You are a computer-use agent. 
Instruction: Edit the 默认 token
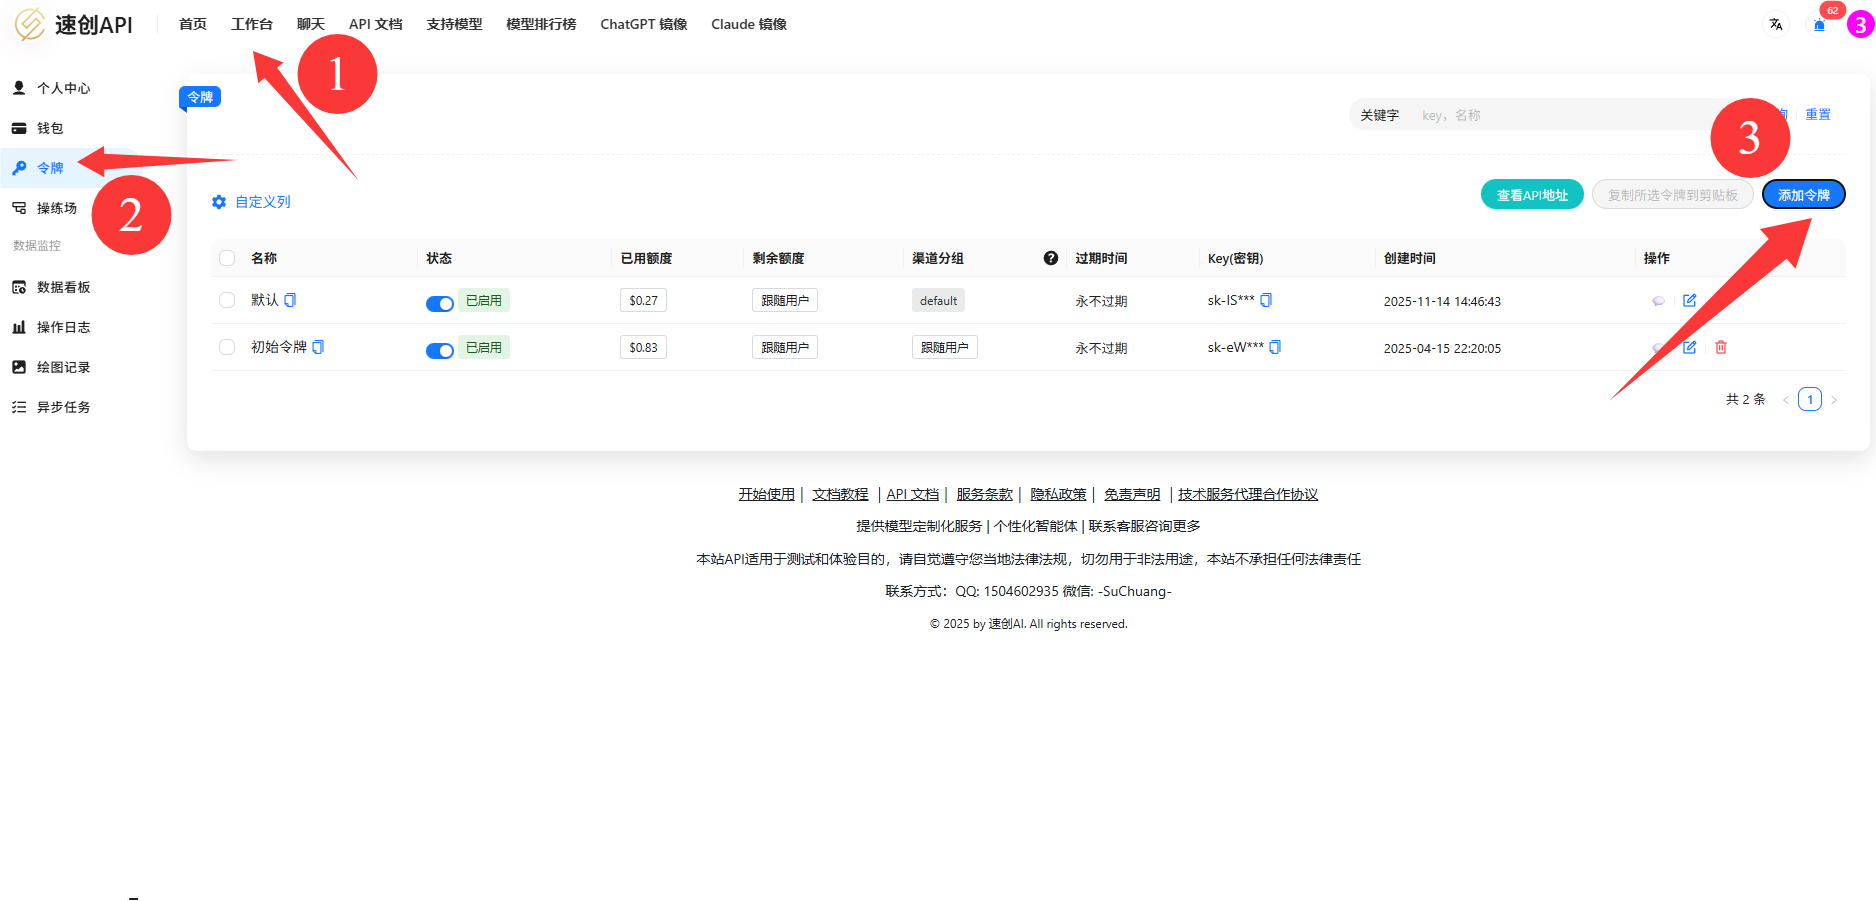1690,300
